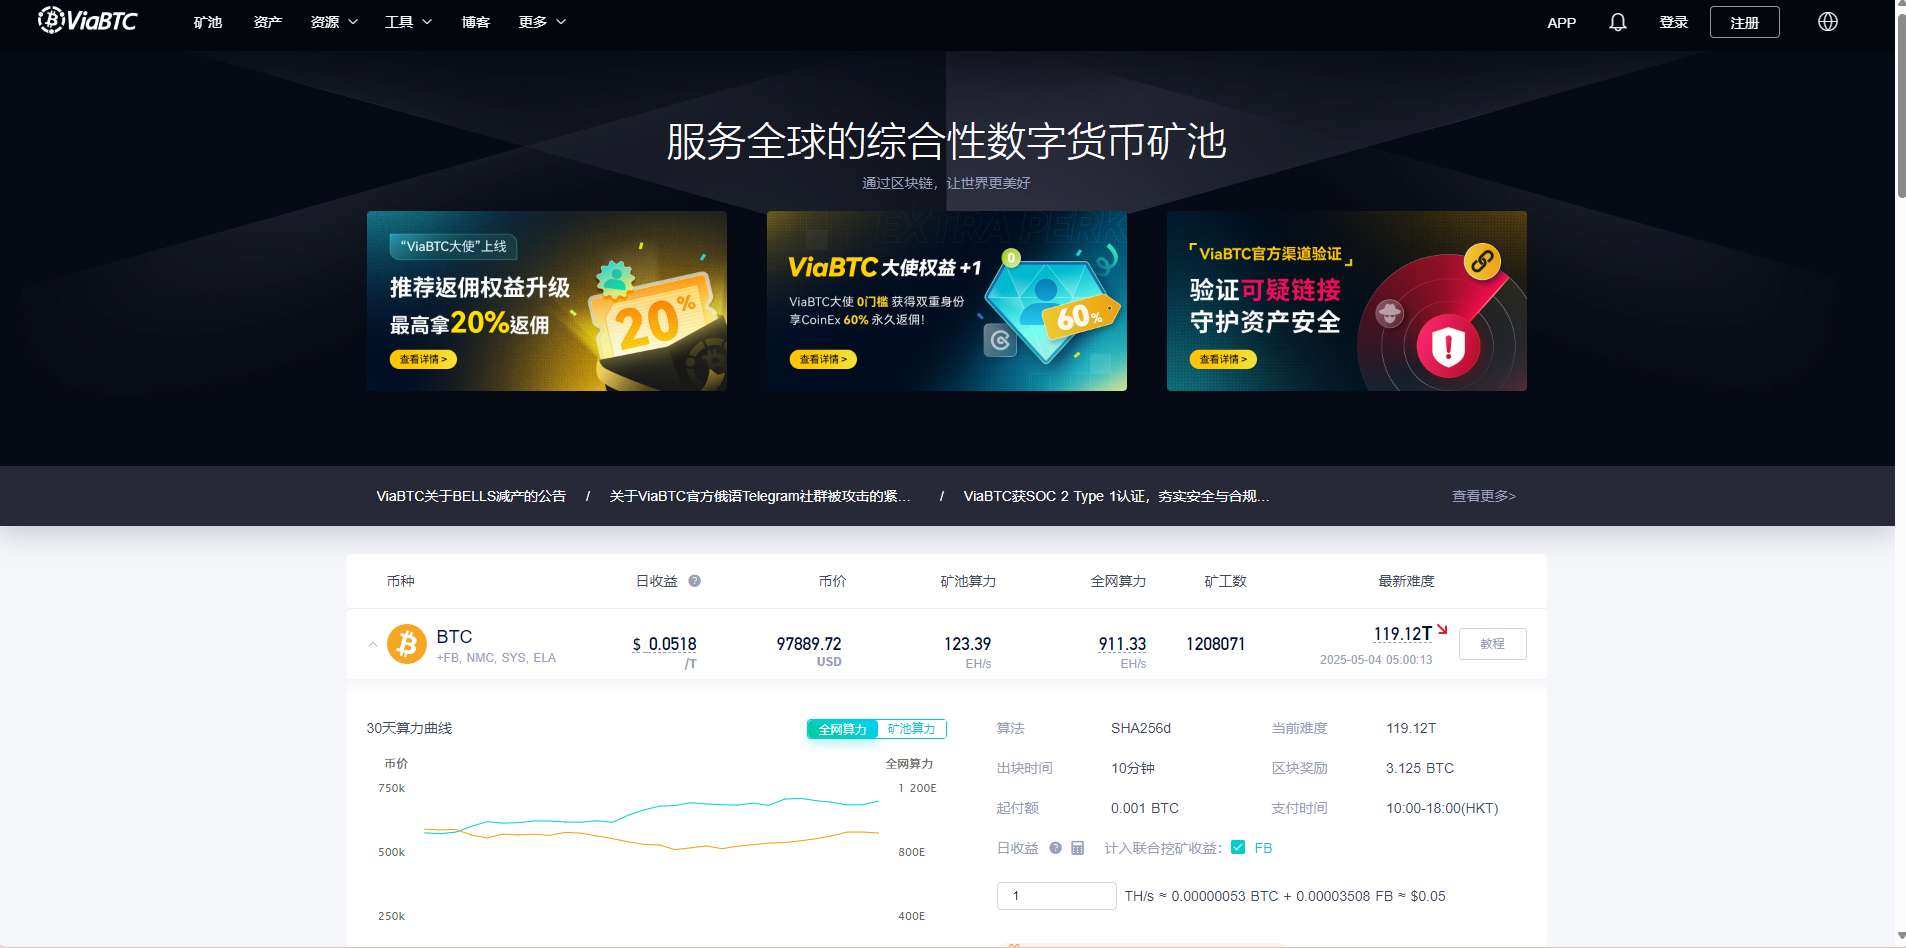Open the 资源 dropdown menu

(x=333, y=21)
